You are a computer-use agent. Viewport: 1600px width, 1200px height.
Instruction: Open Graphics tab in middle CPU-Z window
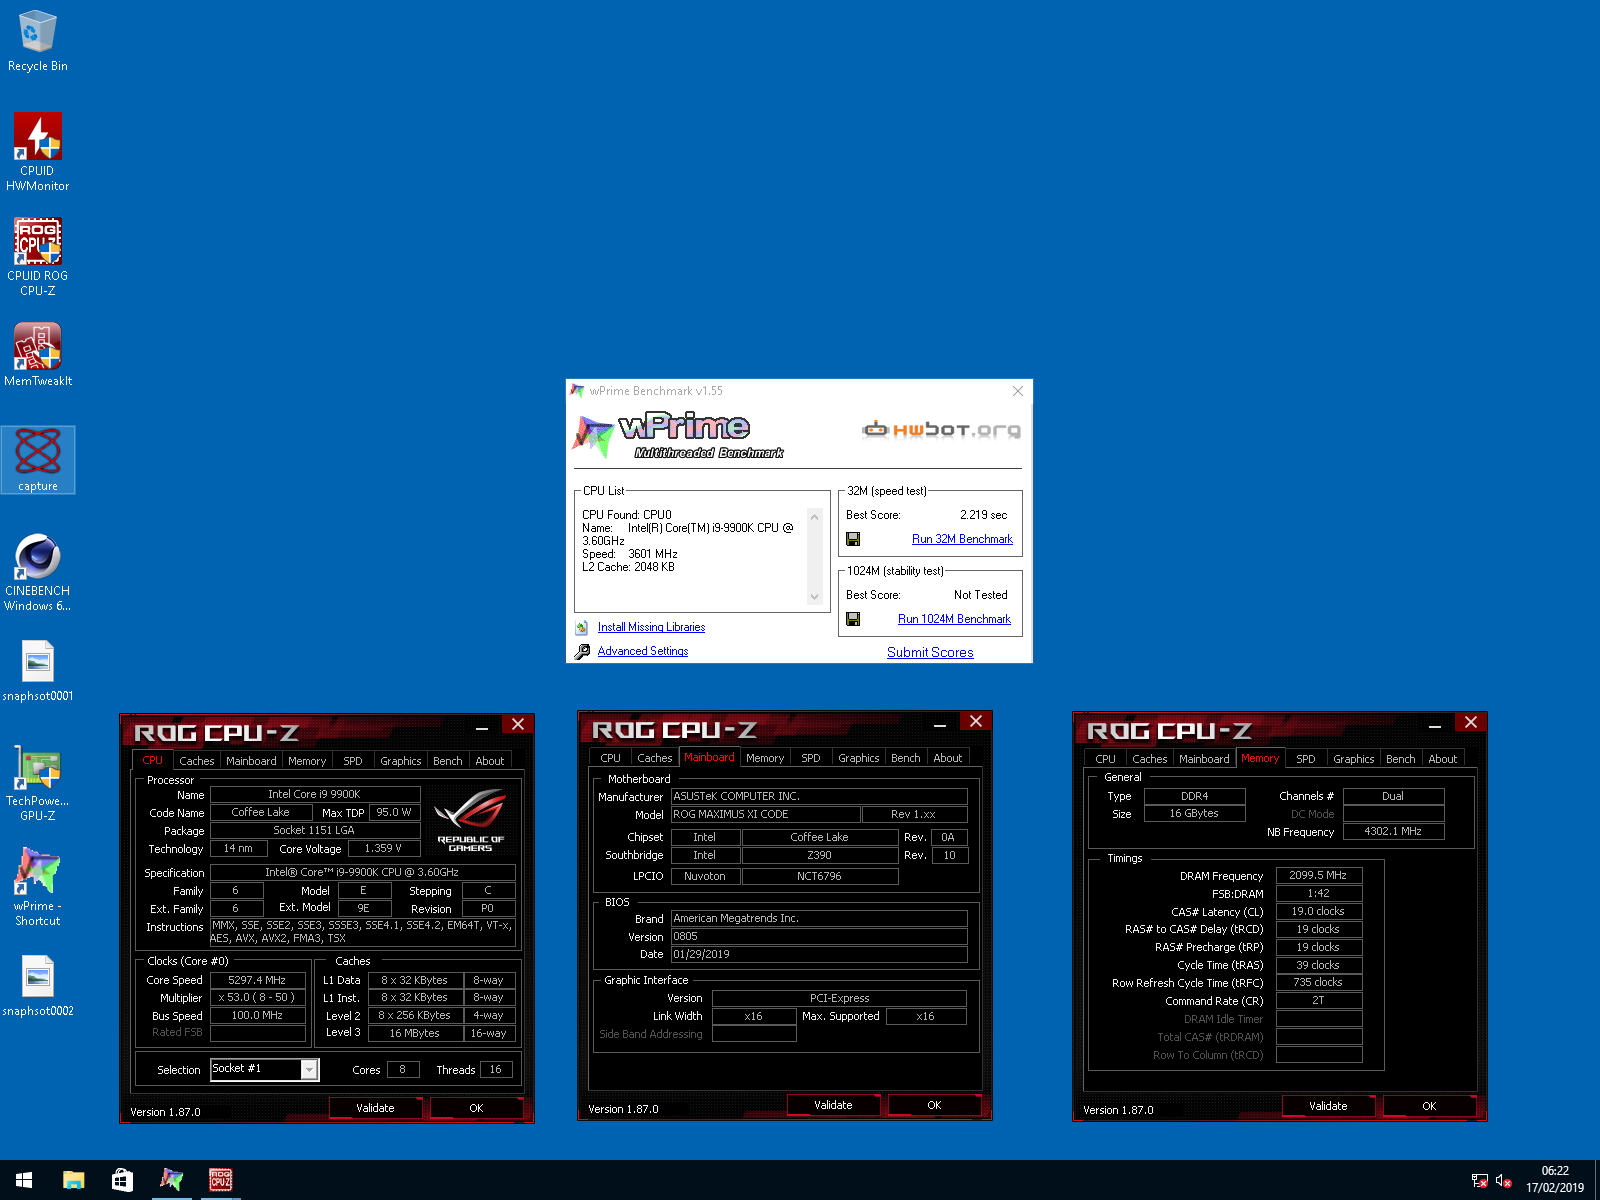(x=859, y=758)
